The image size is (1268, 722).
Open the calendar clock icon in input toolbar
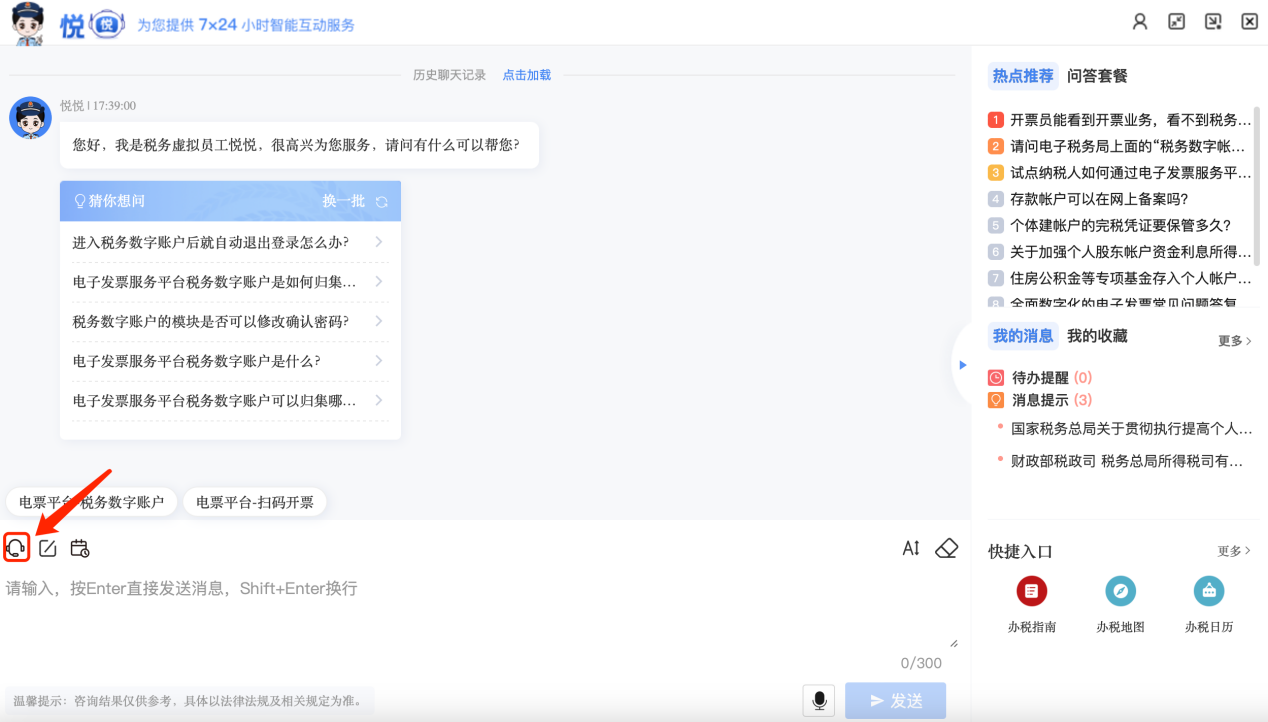[80, 548]
